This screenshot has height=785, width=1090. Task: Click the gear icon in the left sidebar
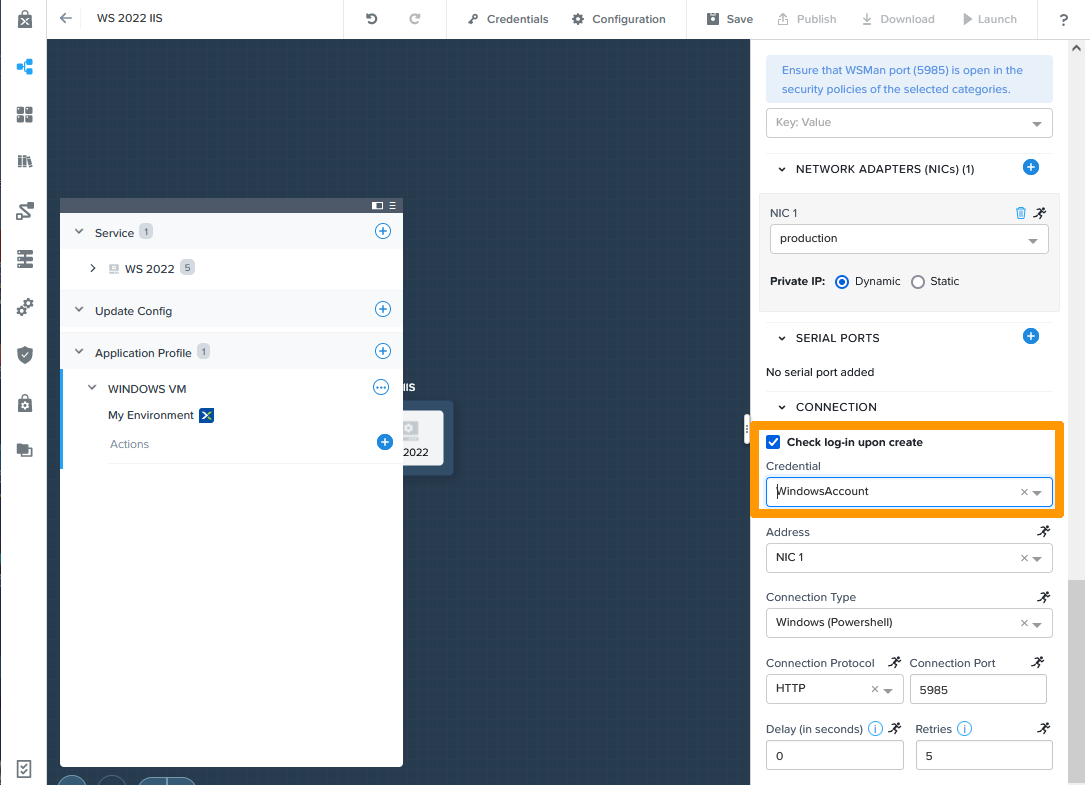(23, 307)
